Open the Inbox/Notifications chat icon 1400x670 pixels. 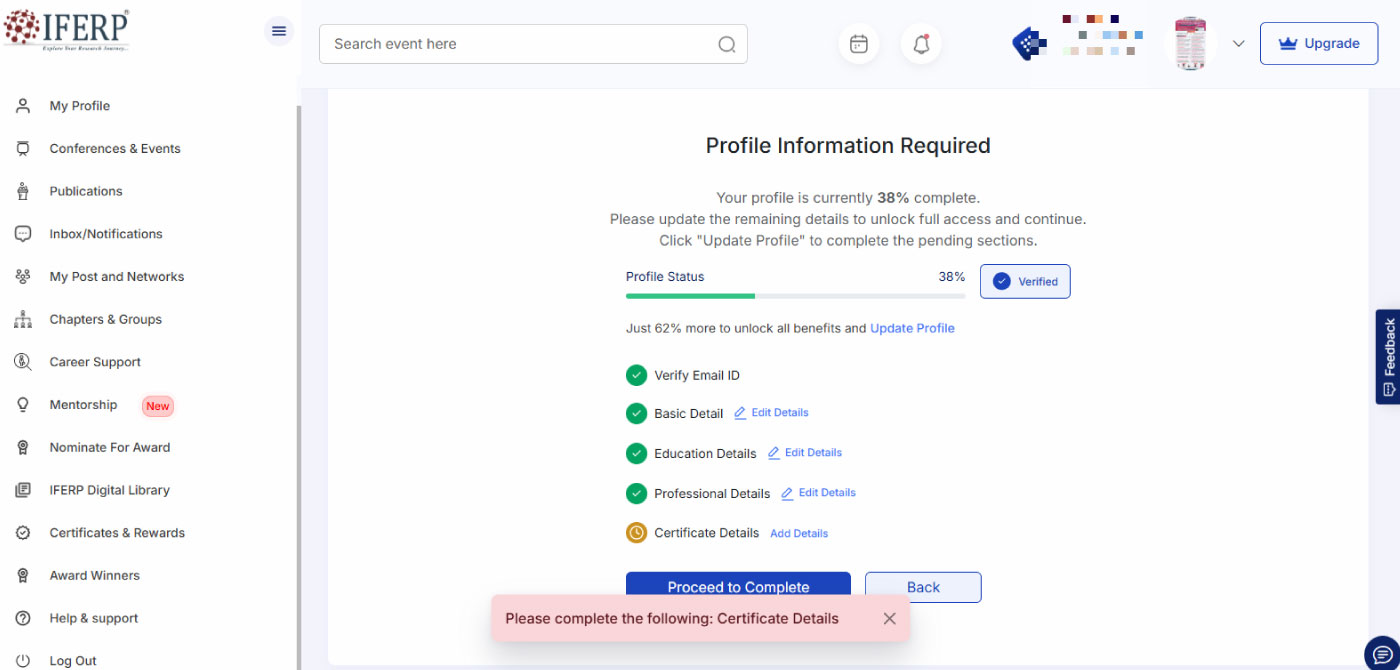coord(22,233)
